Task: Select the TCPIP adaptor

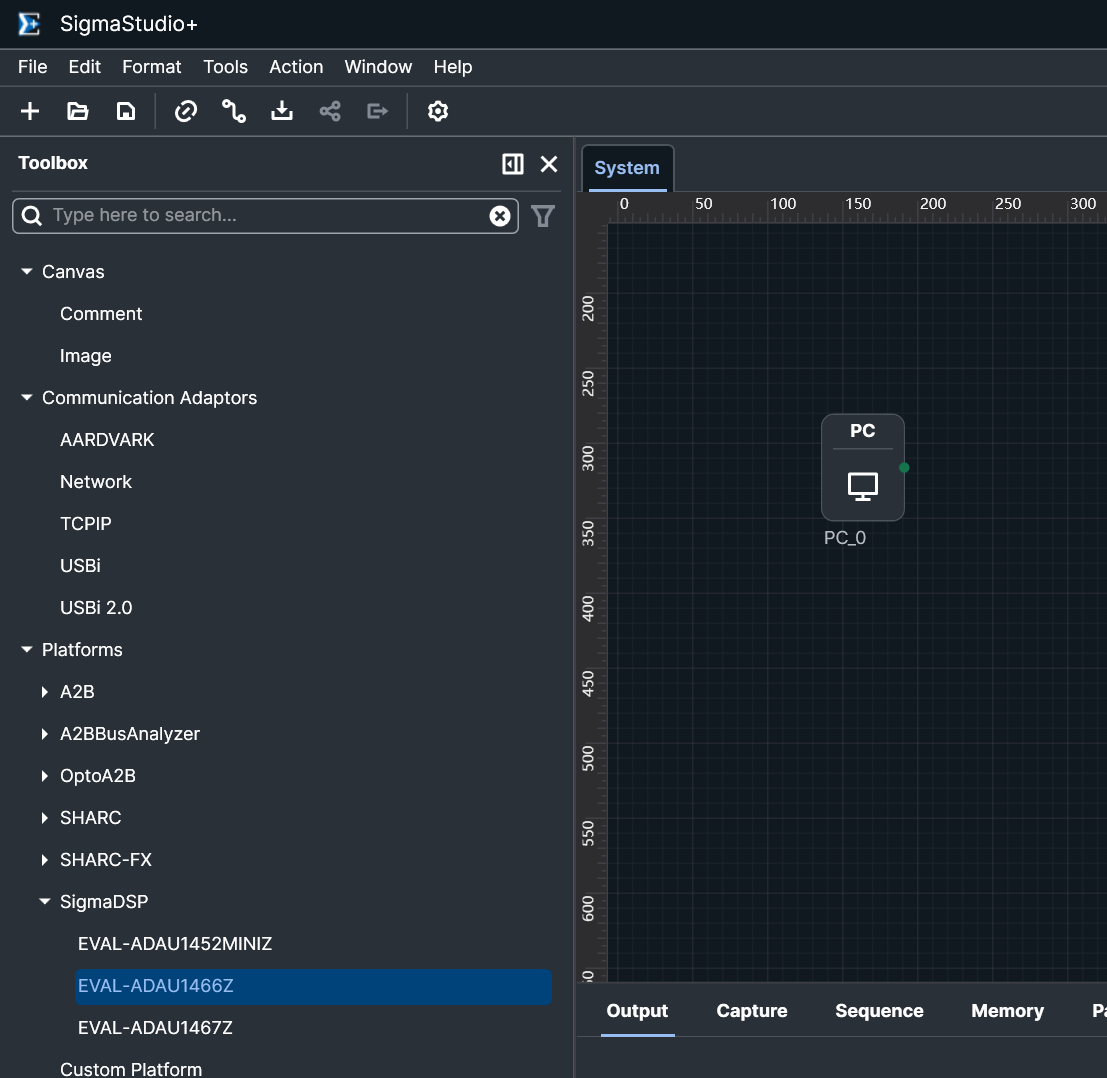Action: (85, 524)
